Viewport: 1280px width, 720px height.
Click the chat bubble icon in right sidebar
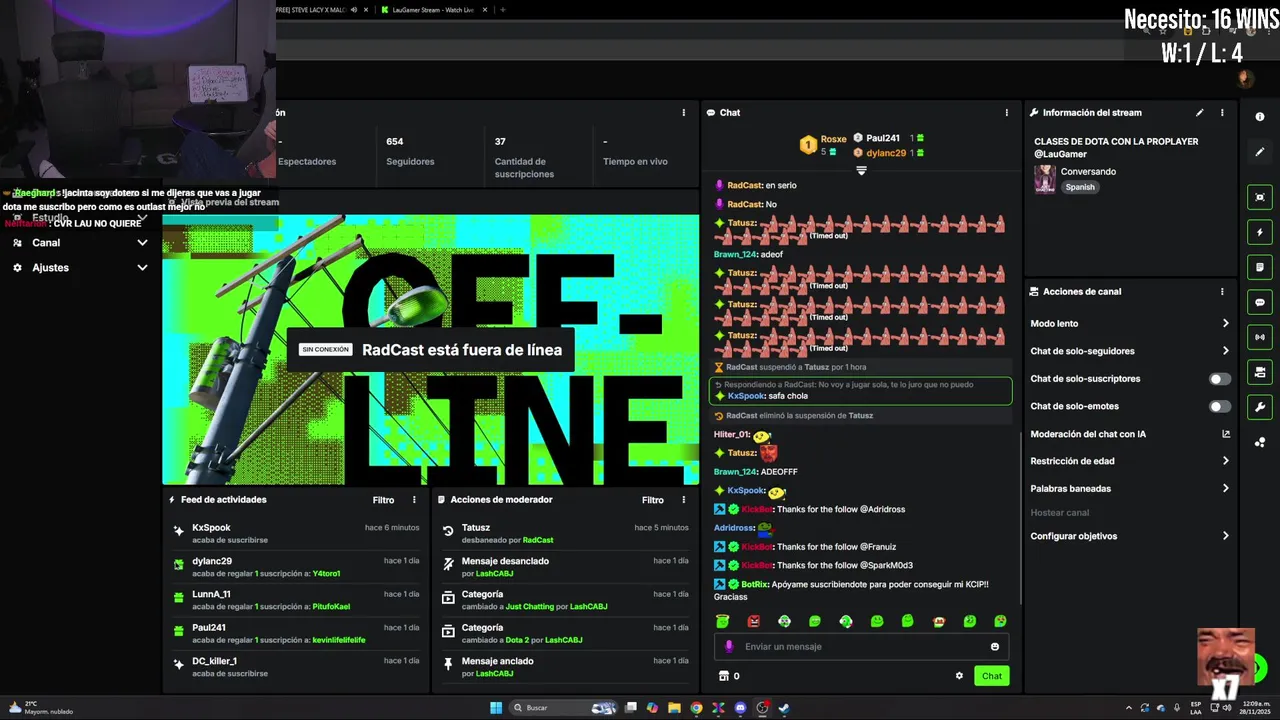pyautogui.click(x=1259, y=302)
